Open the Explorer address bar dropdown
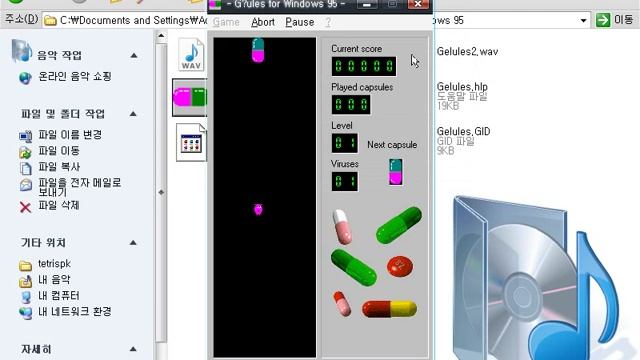This screenshot has width=640, height=360. coord(583,20)
